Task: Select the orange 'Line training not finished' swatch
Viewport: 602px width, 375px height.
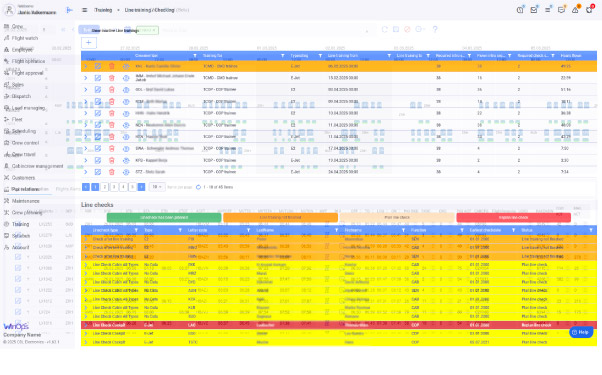Action: tap(280, 218)
